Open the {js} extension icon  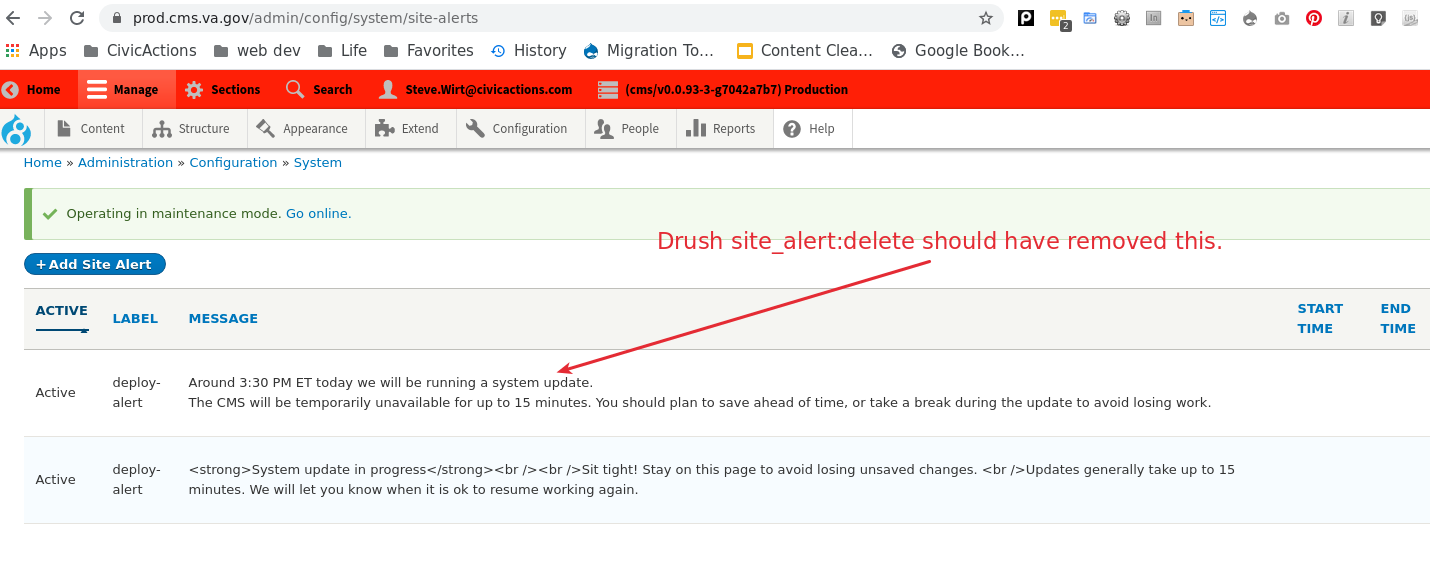[x=1410, y=18]
